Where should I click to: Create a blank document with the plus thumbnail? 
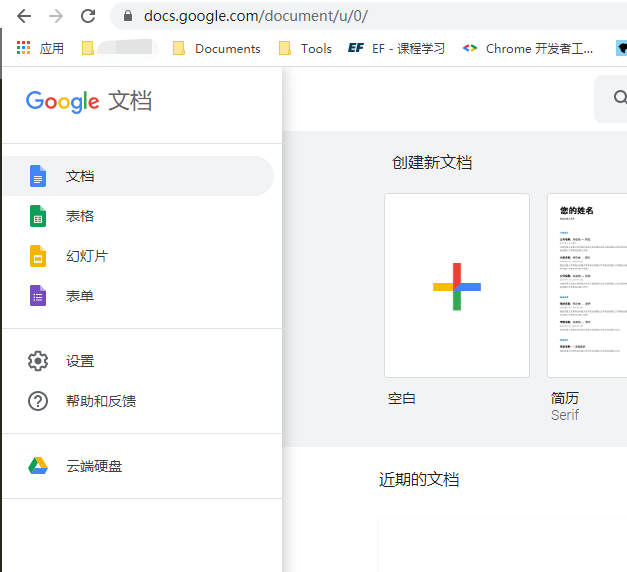point(457,286)
